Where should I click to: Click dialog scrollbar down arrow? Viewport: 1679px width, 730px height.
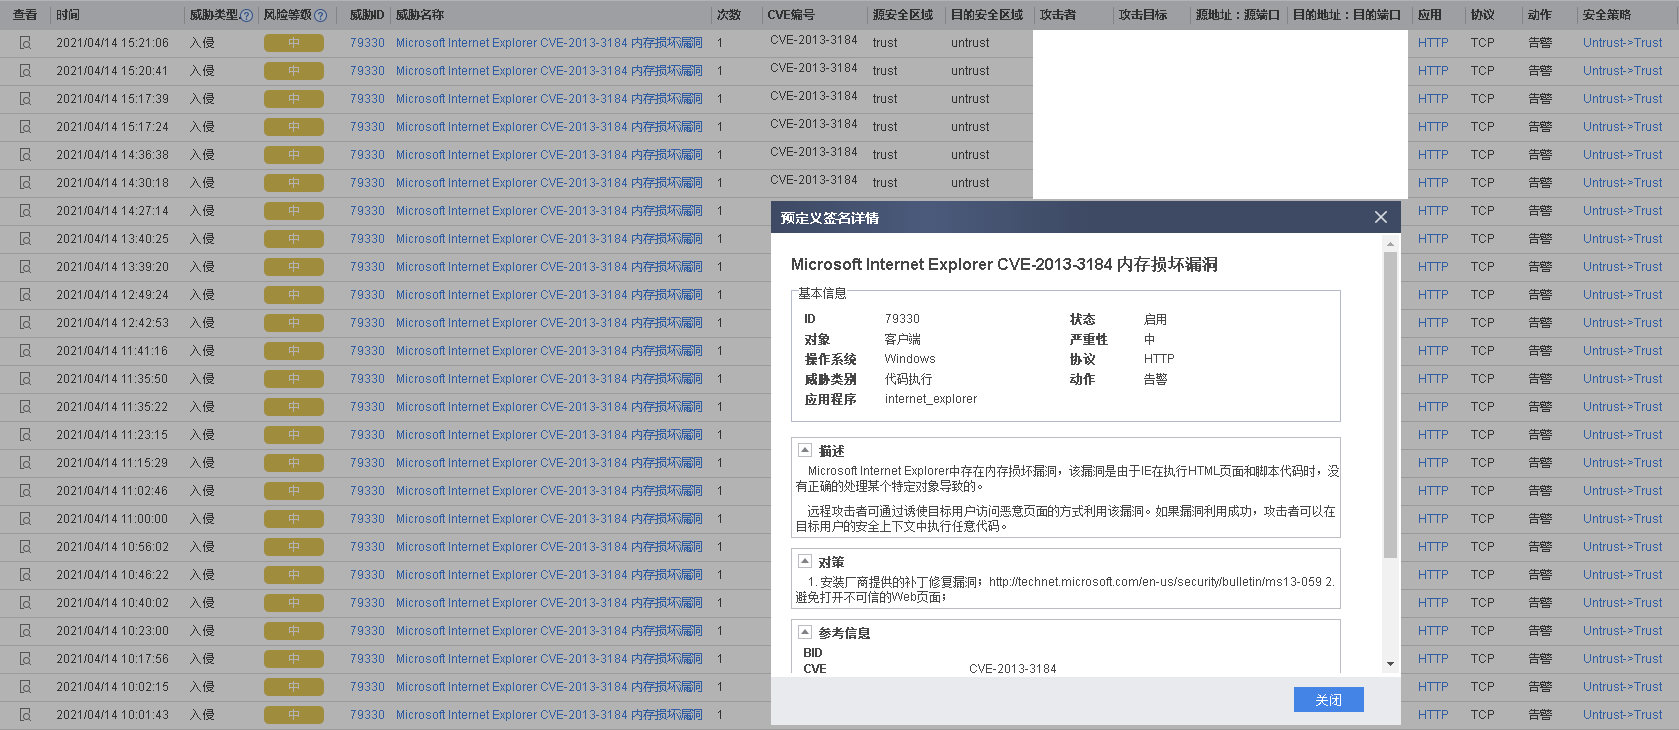(x=1390, y=664)
